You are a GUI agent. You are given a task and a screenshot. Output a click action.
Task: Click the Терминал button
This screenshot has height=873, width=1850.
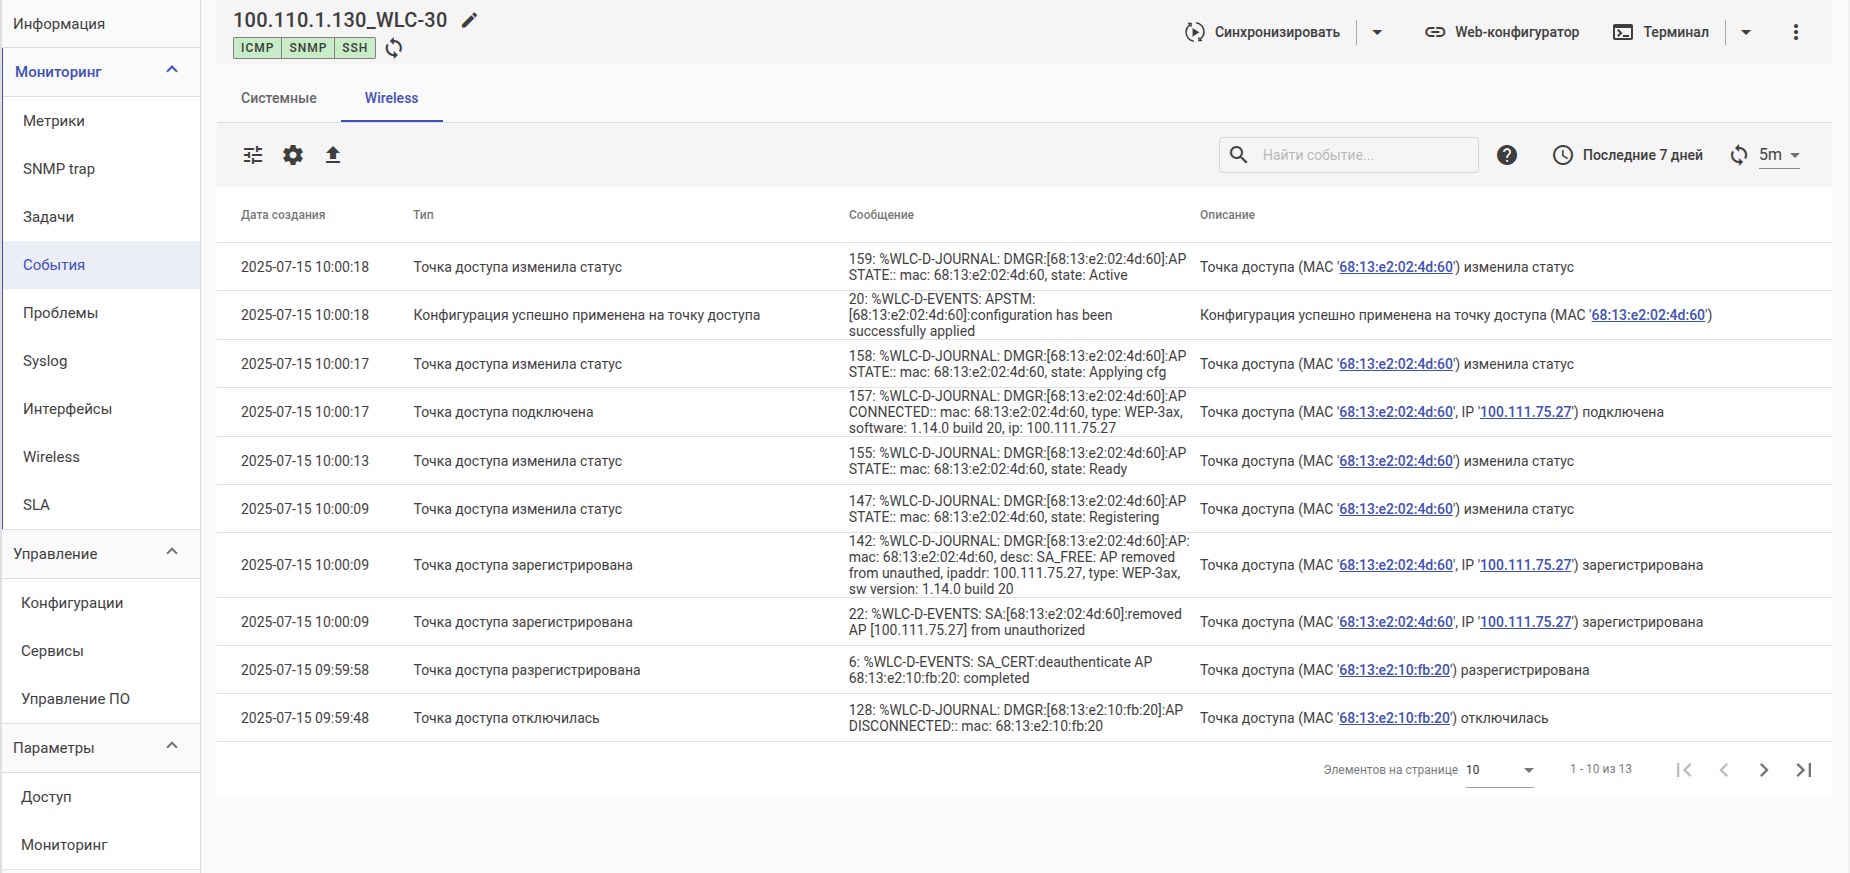(1661, 32)
